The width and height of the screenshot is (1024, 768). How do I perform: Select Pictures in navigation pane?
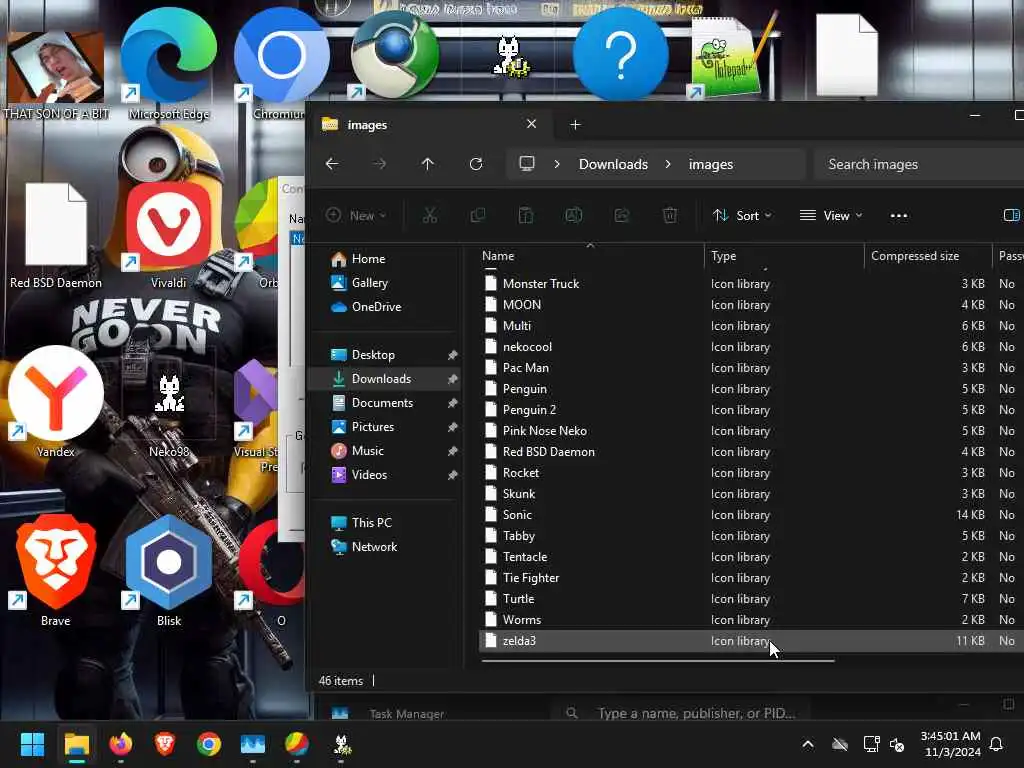point(385,426)
